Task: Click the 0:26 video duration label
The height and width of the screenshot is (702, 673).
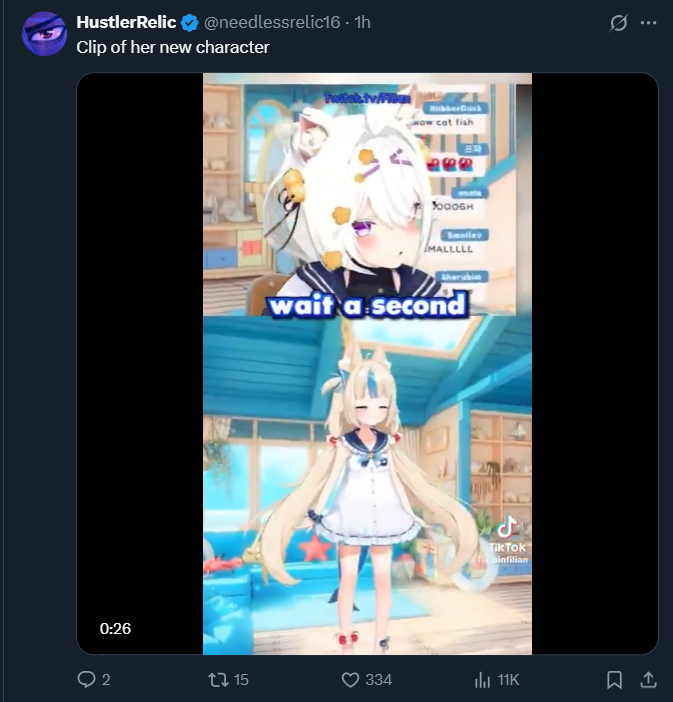Action: coord(115,629)
